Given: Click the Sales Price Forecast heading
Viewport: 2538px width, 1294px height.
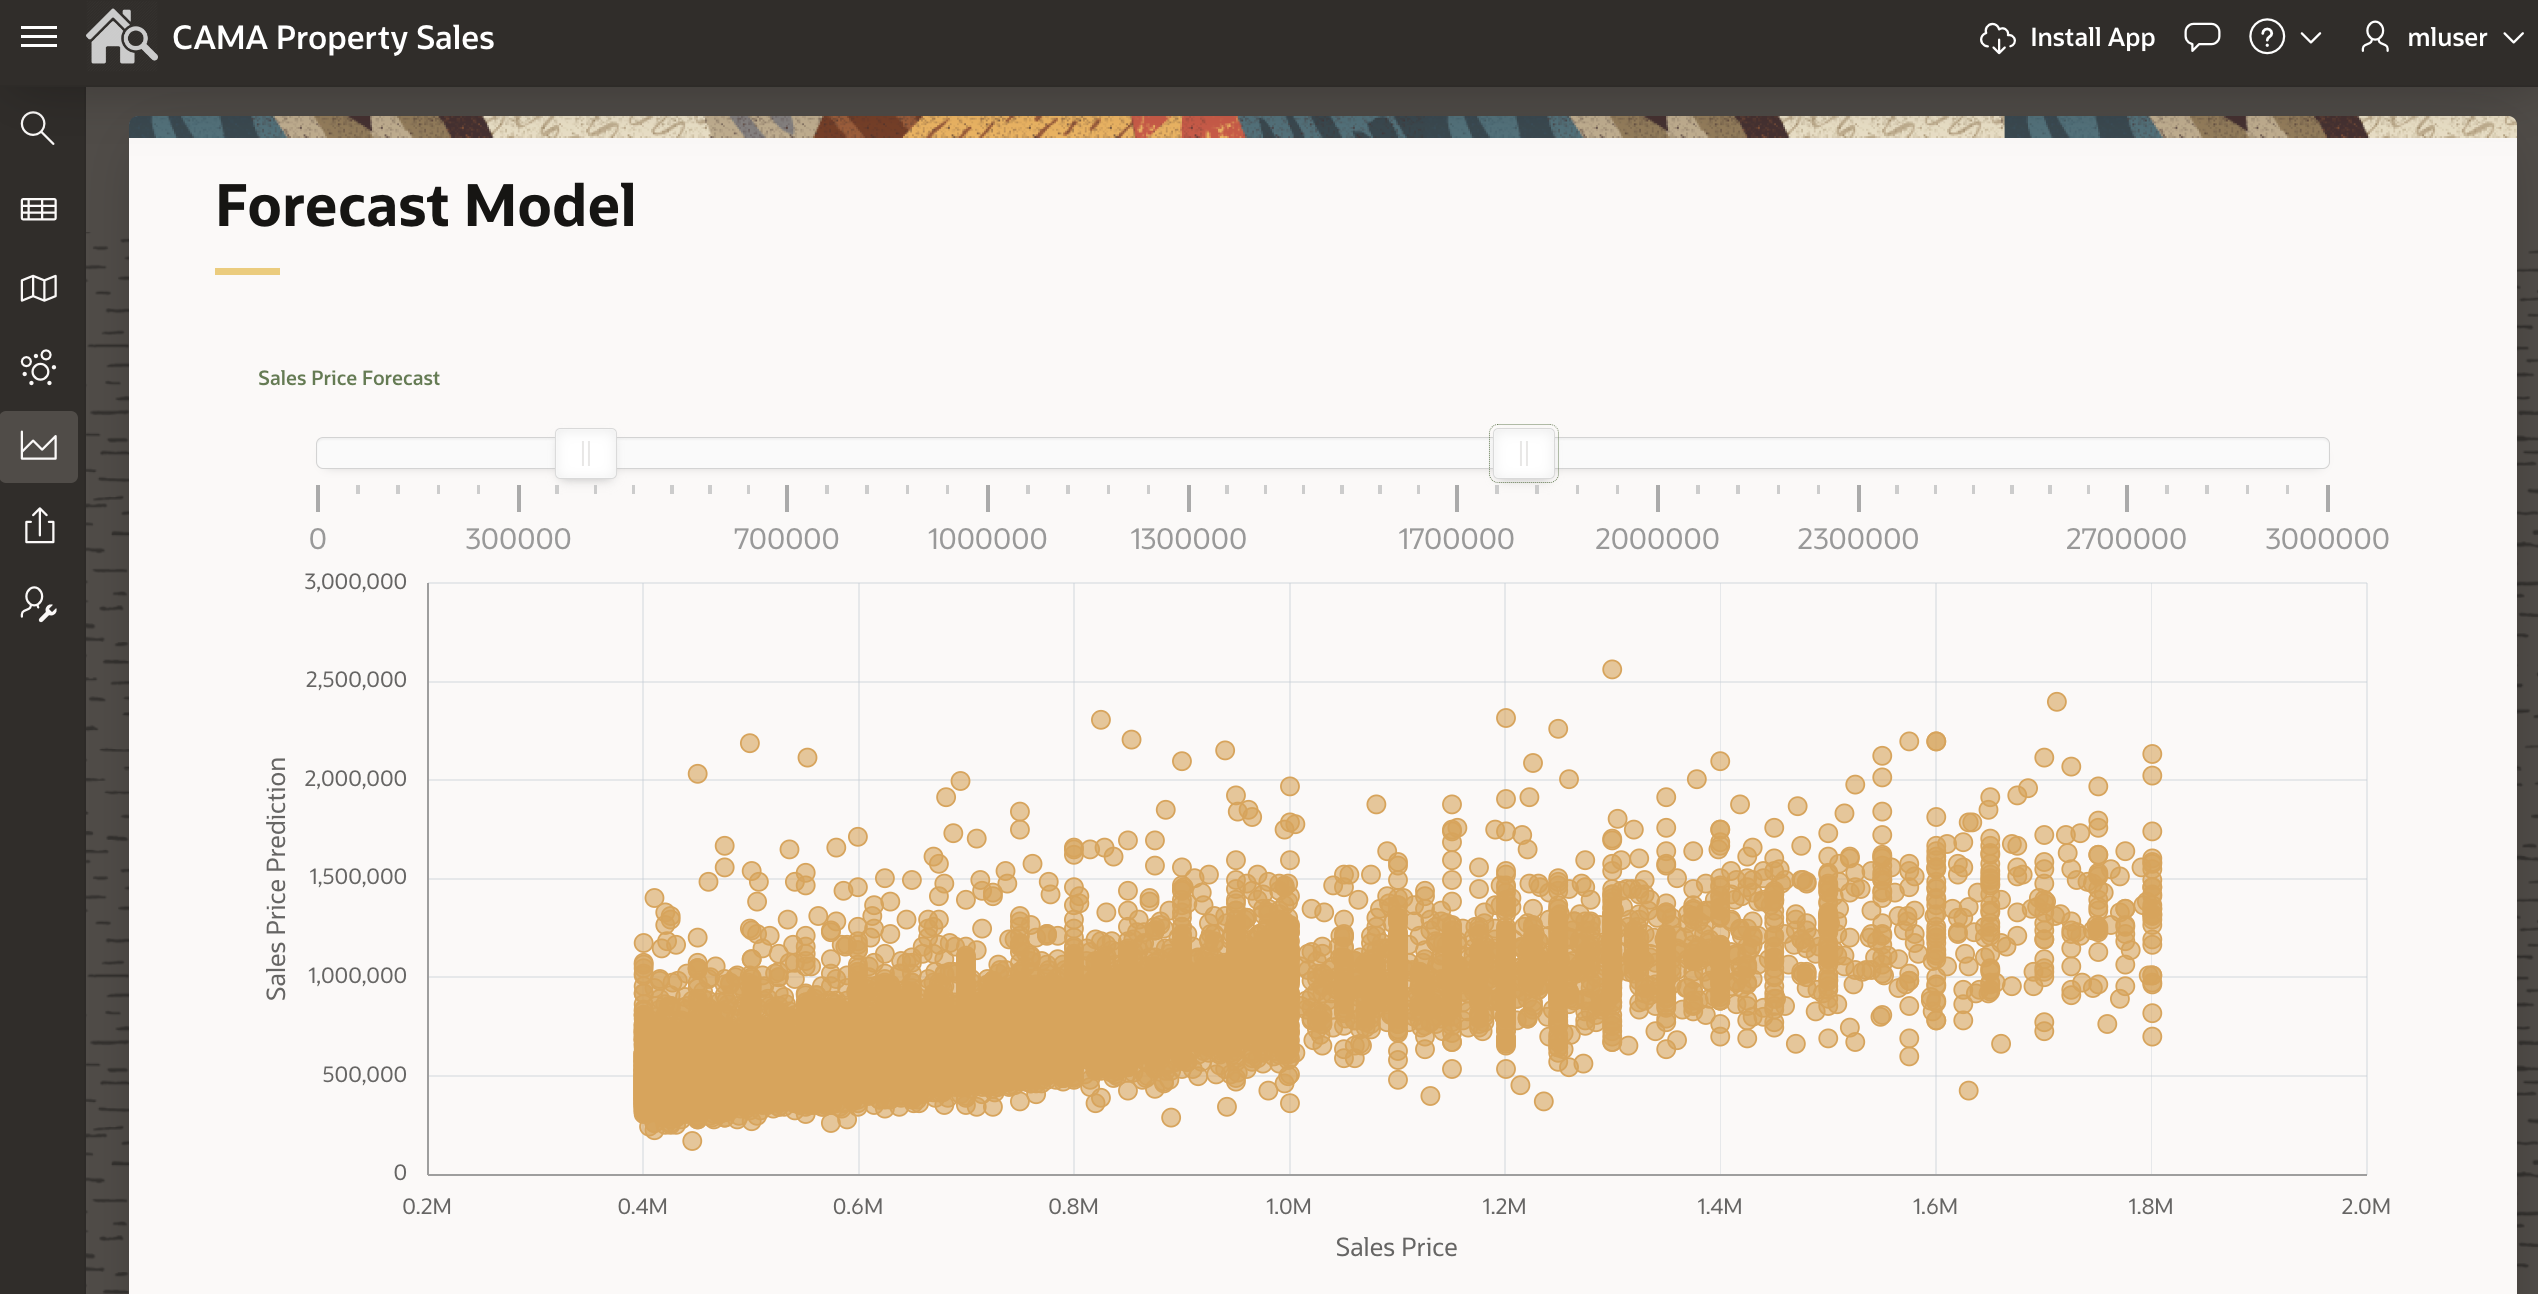Looking at the screenshot, I should point(348,378).
